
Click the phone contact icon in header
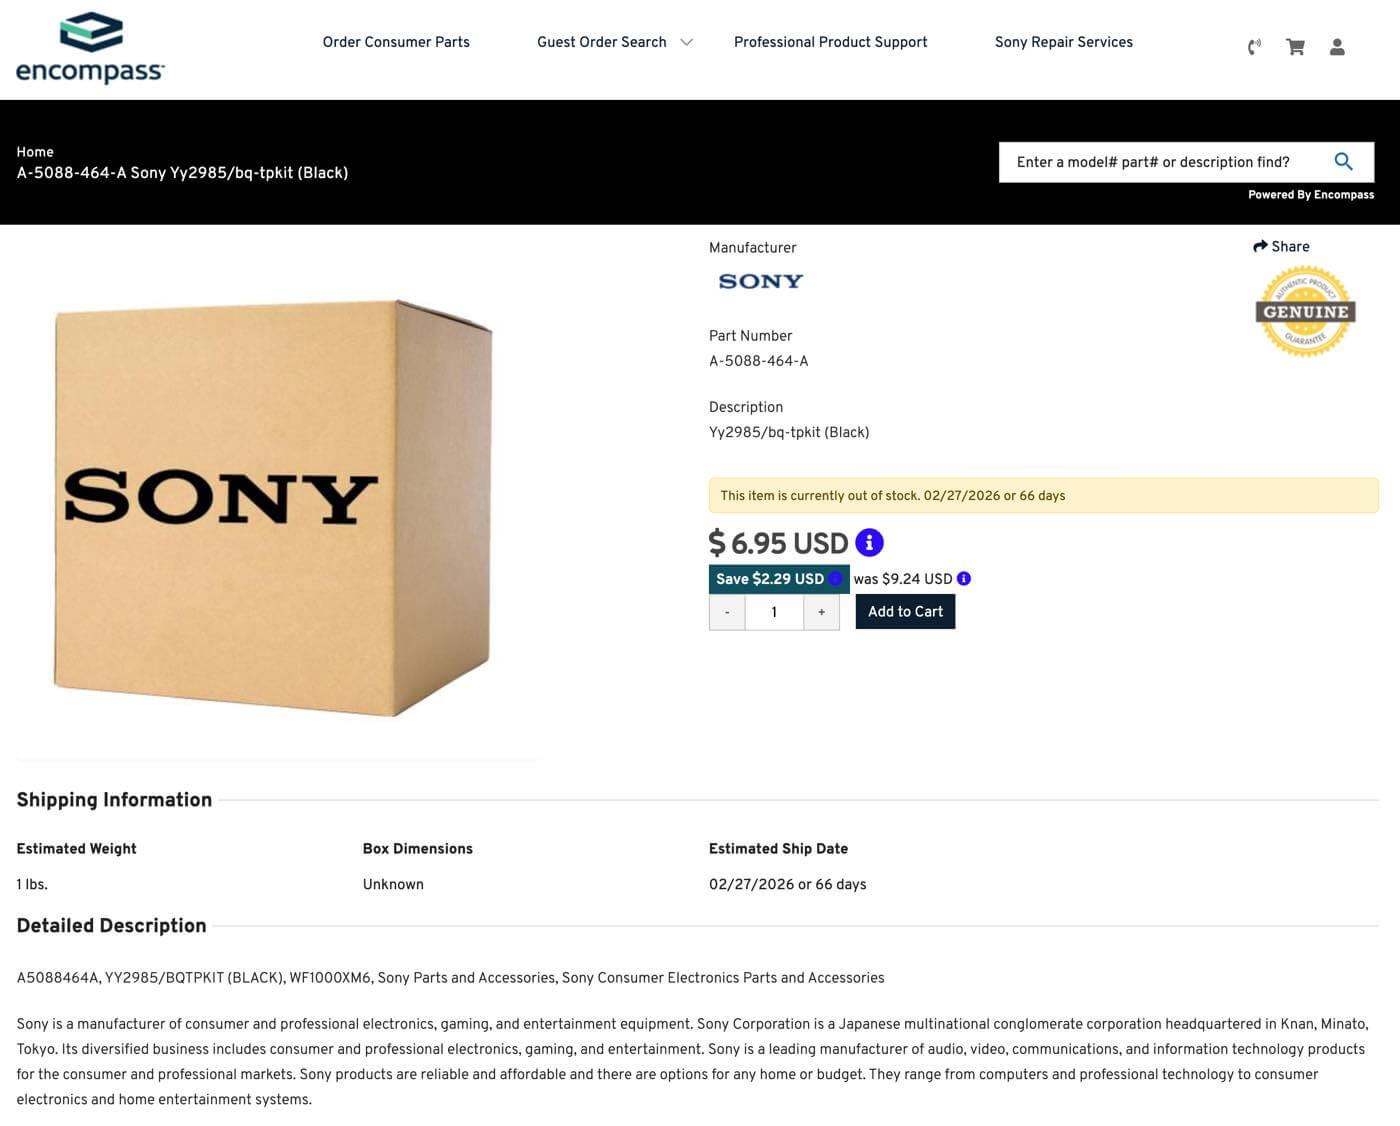1254,47
